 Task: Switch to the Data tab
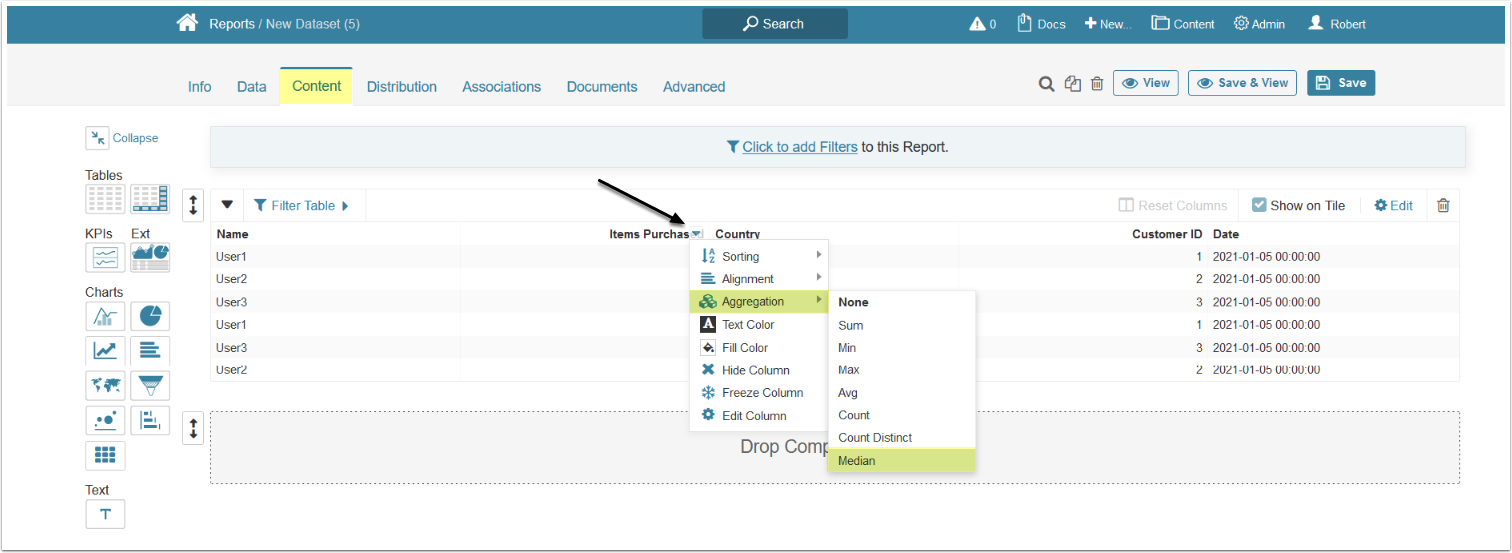point(252,87)
